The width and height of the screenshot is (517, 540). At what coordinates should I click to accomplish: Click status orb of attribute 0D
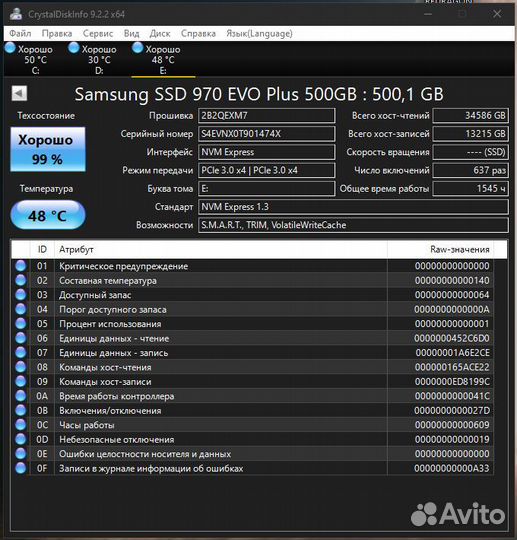[x=21, y=439]
